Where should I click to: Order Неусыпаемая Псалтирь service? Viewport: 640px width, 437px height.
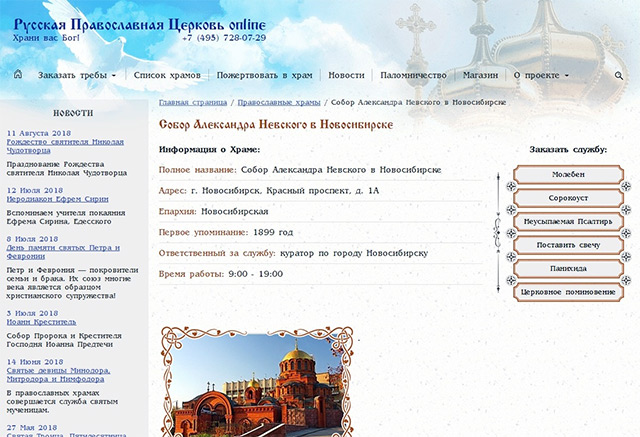click(568, 222)
